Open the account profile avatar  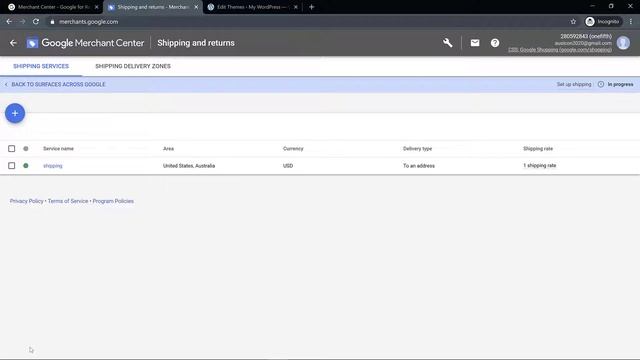pyautogui.click(x=623, y=43)
